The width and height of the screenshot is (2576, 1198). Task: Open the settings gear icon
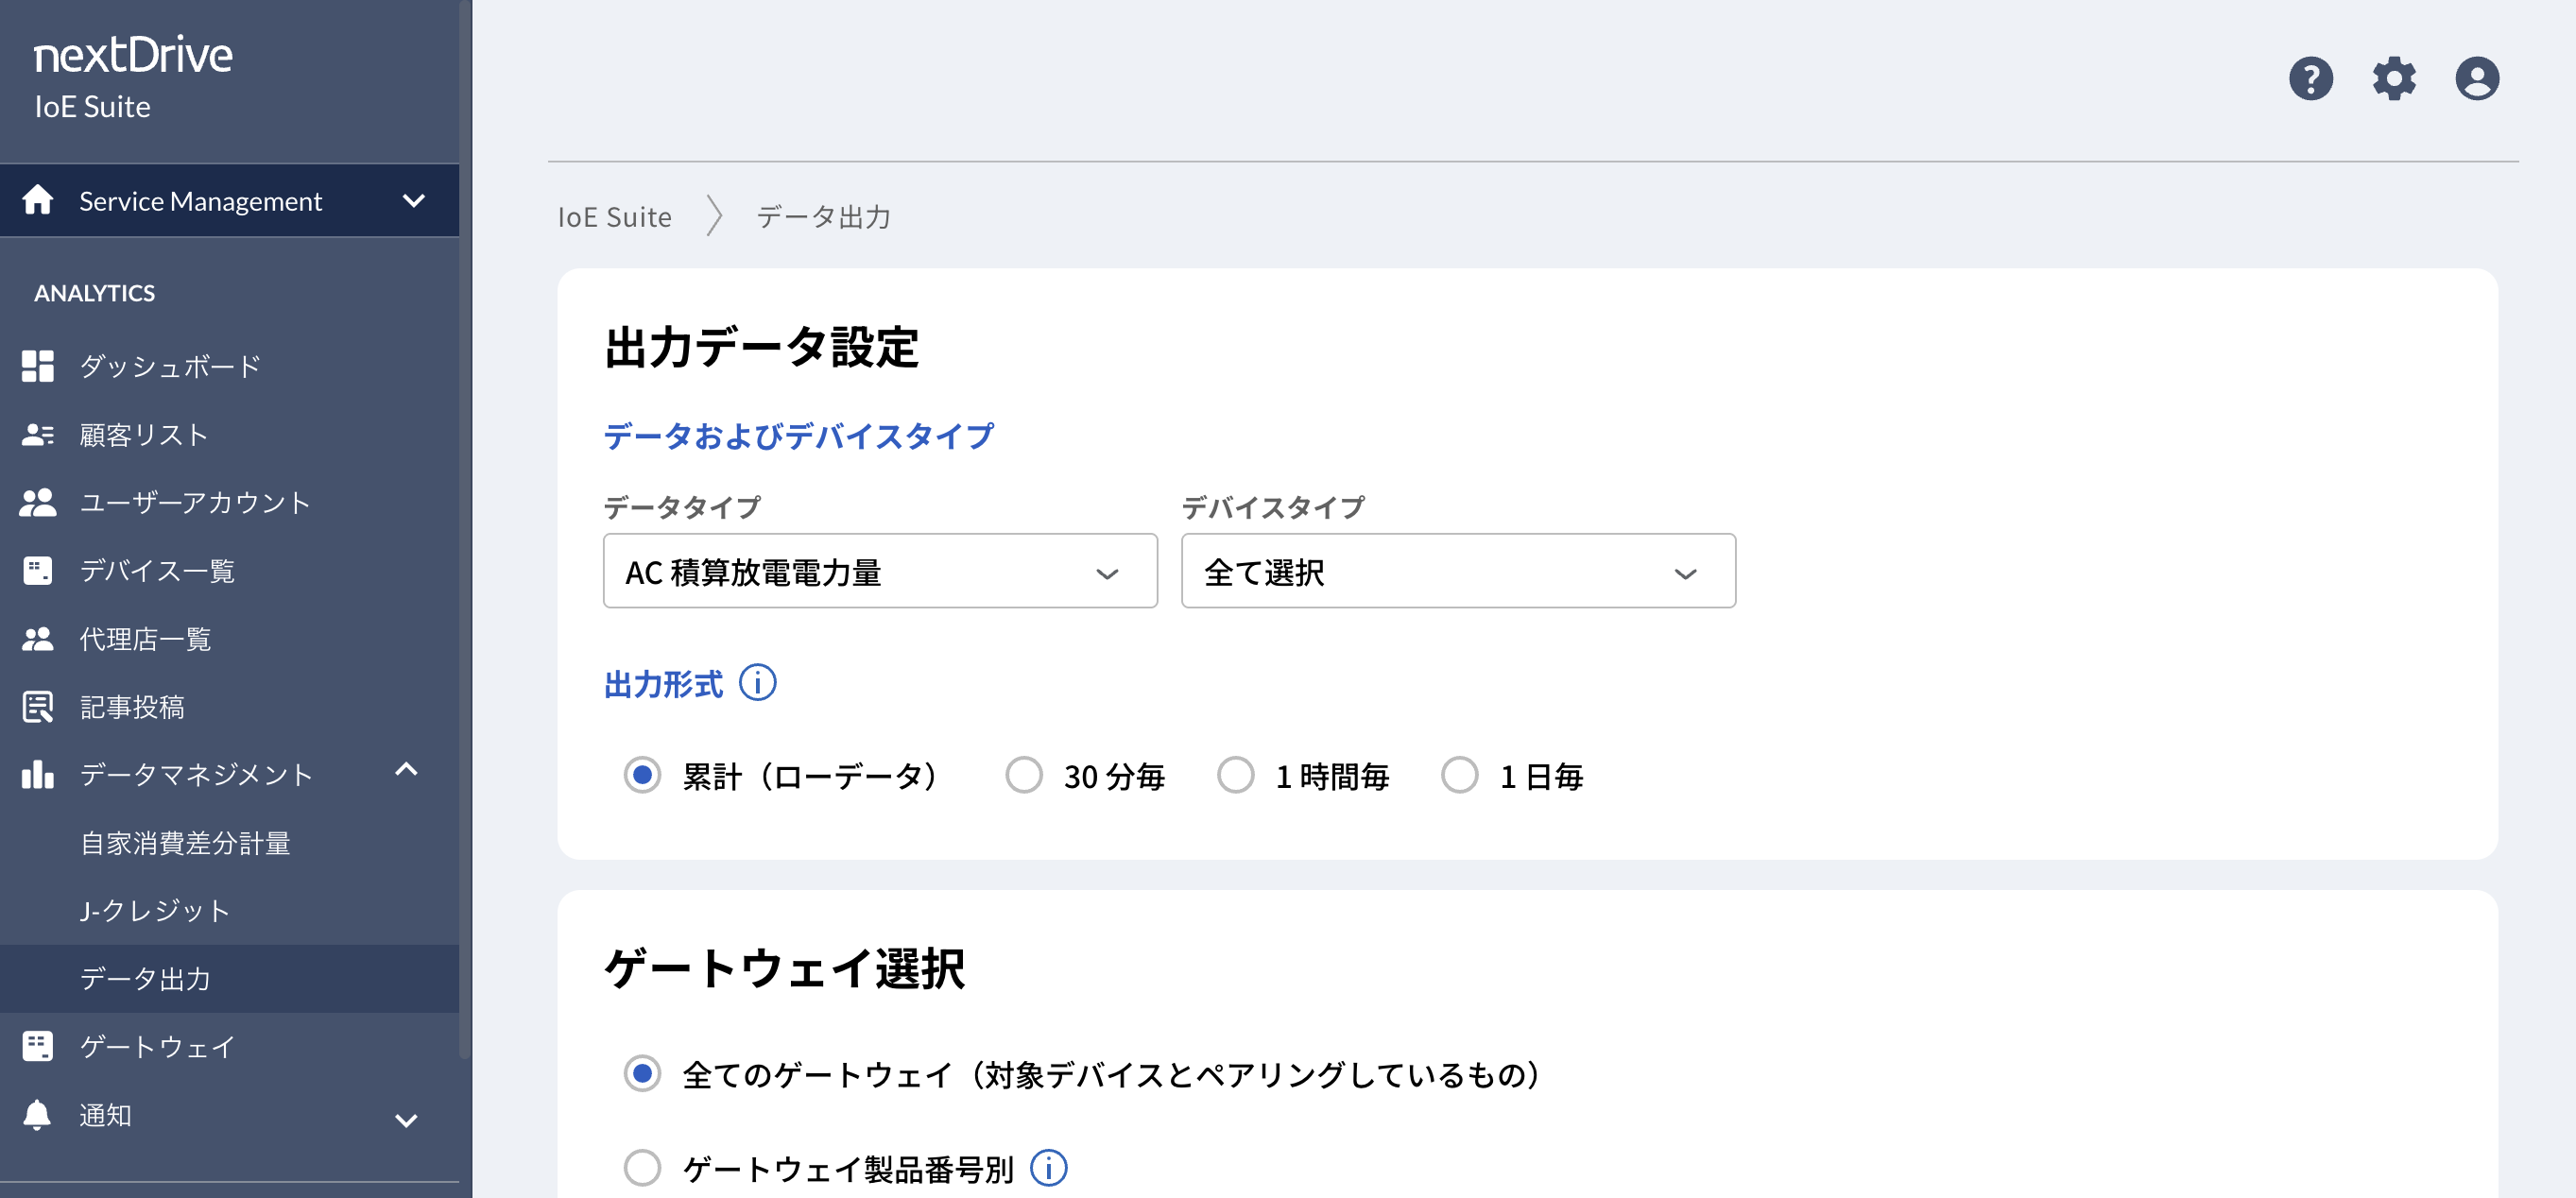click(2393, 78)
